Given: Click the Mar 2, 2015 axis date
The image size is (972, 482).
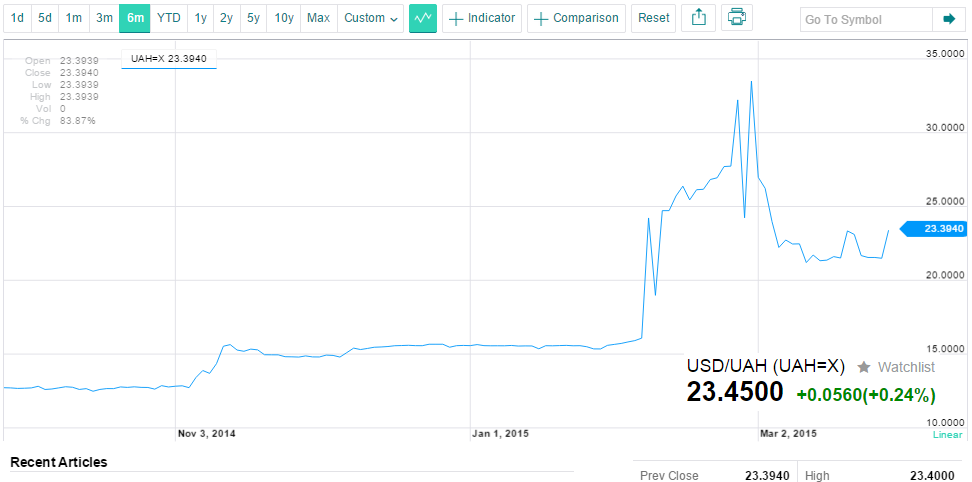Looking at the screenshot, I should point(788,434).
